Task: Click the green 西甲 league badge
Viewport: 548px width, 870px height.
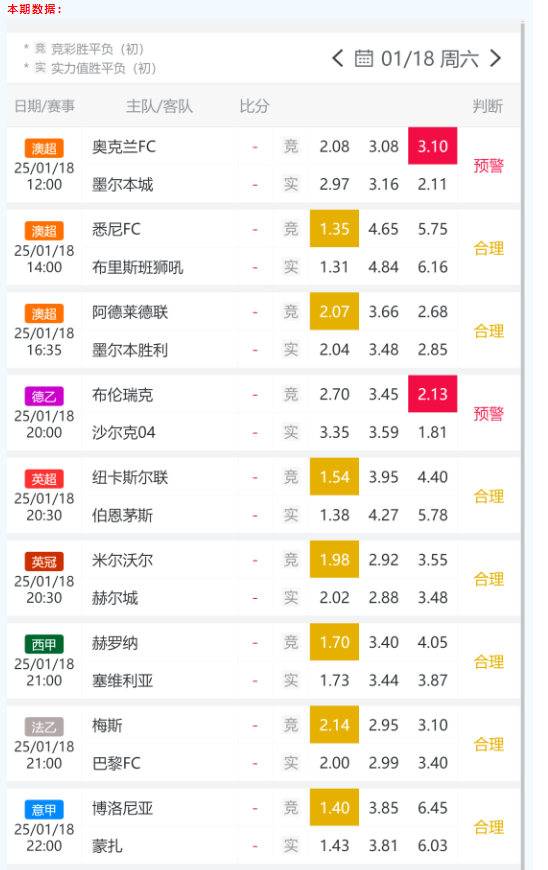Action: pyautogui.click(x=44, y=644)
